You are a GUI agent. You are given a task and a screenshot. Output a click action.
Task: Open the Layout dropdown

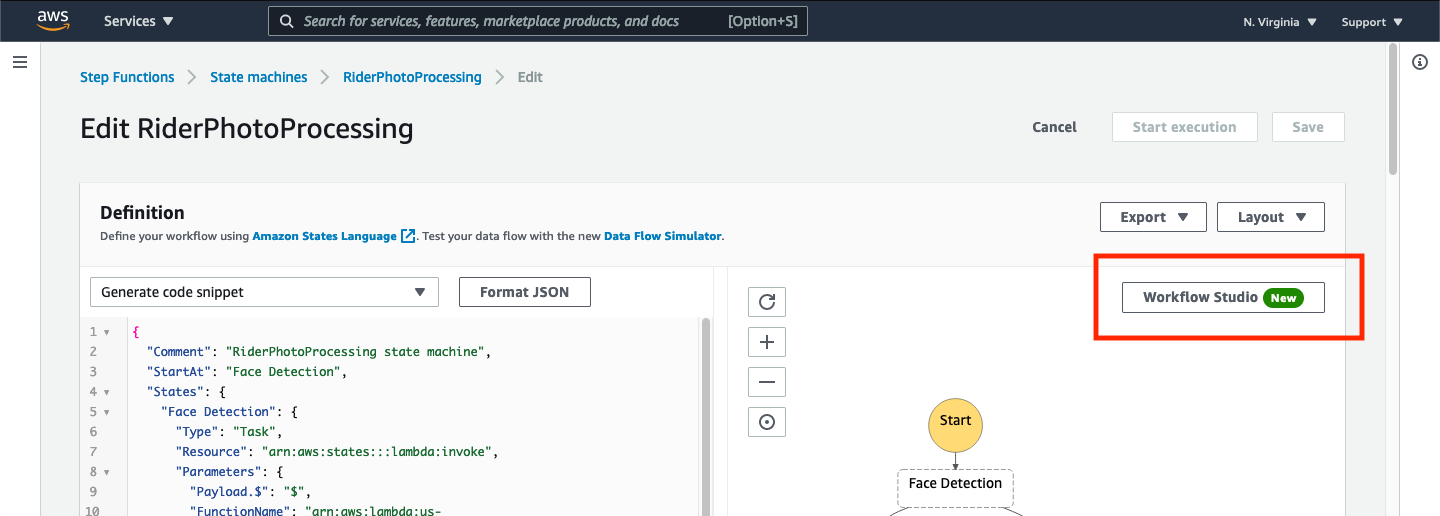coord(1271,217)
